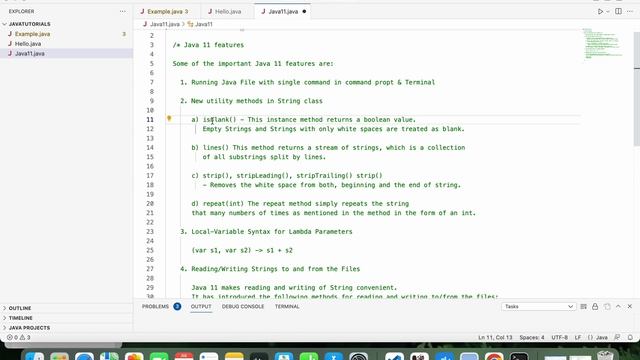This screenshot has width=640, height=360.
Task: Open editor More Actions ellipsis menu
Action: click(630, 11)
